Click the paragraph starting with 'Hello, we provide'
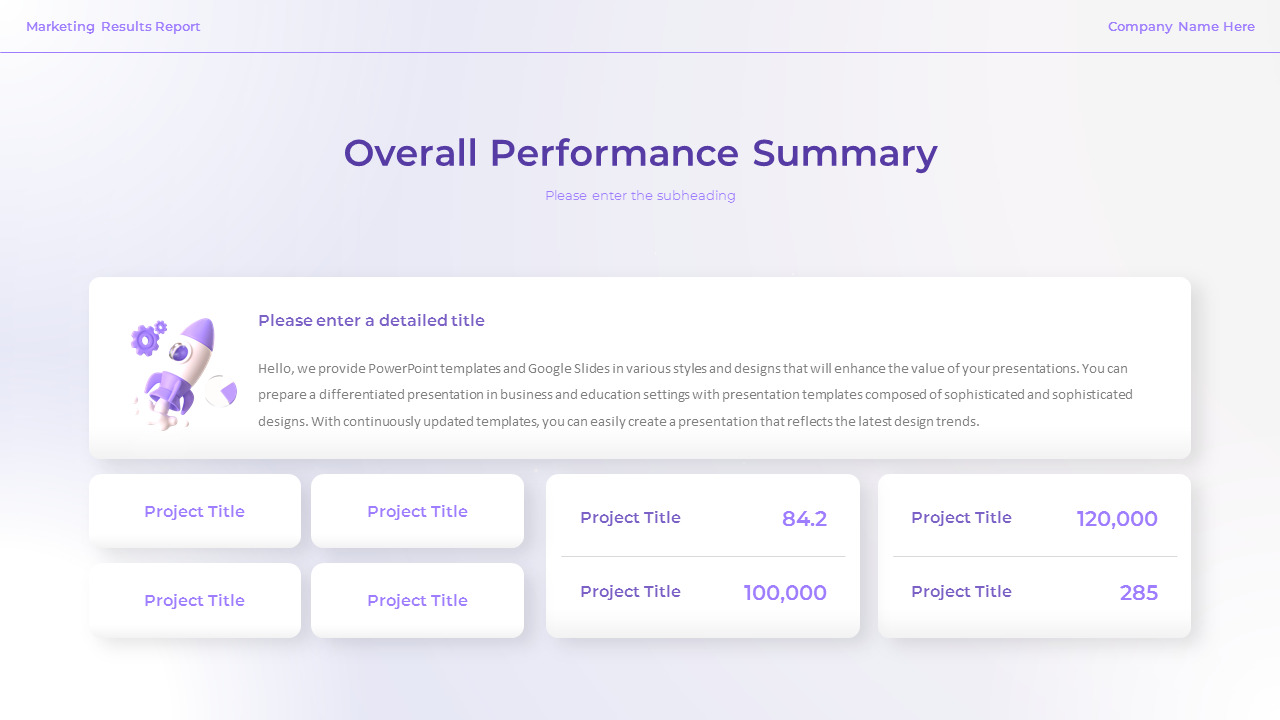Image resolution: width=1280 pixels, height=720 pixels. (695, 395)
